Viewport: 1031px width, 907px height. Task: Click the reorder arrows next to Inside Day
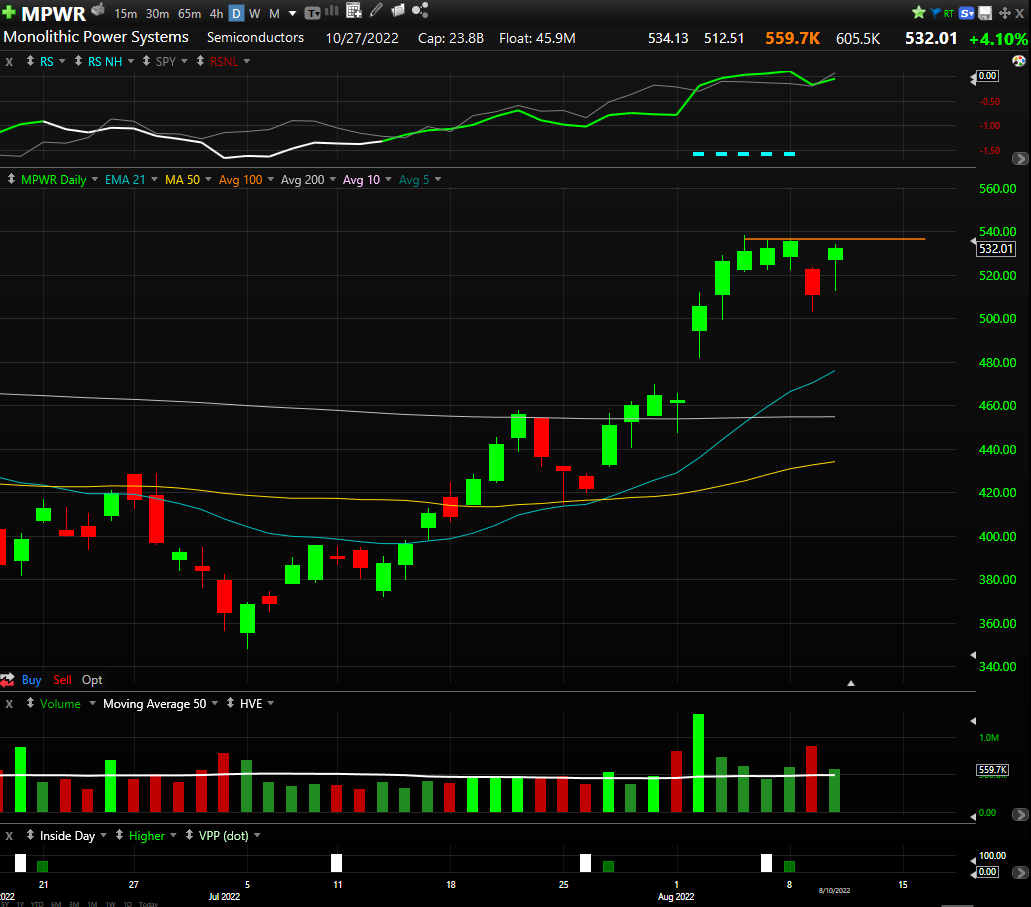(30, 835)
